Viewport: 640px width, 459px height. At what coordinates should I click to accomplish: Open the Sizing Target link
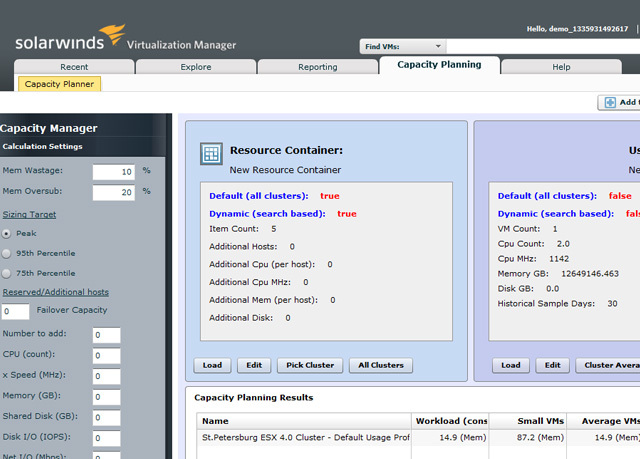(x=29, y=215)
